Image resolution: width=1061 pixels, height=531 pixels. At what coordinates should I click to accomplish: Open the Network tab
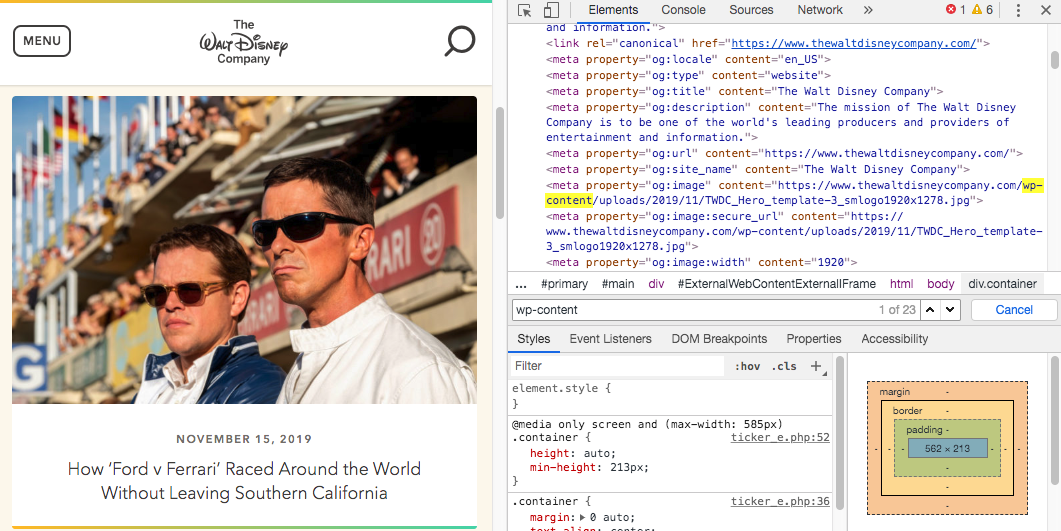pos(820,10)
